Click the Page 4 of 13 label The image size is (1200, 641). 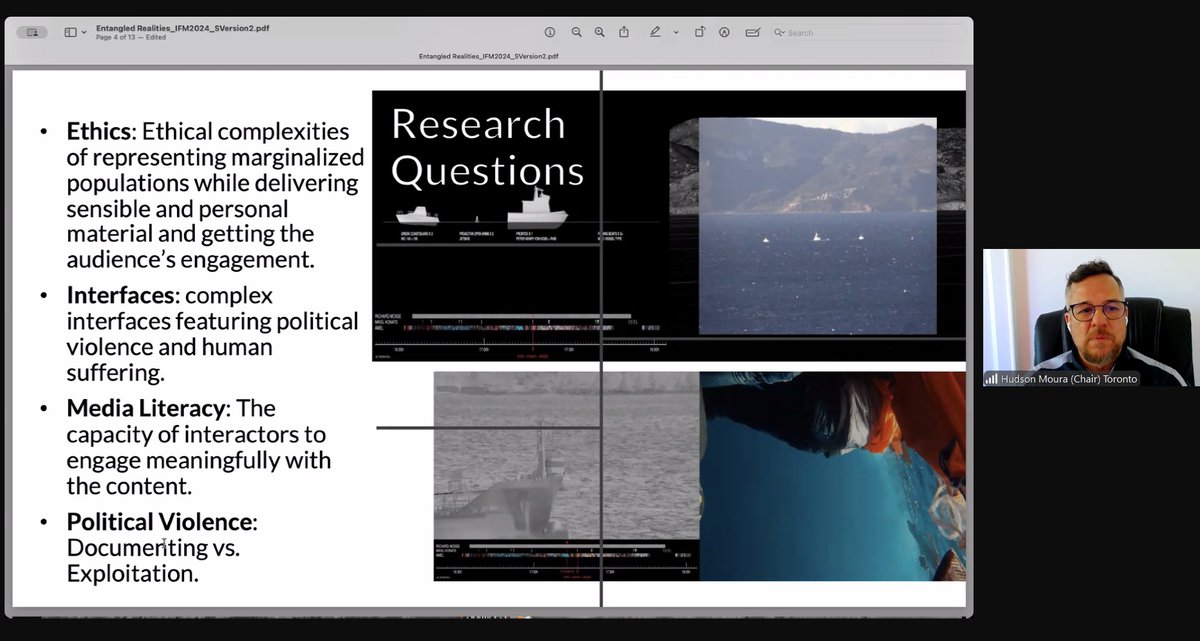119,37
